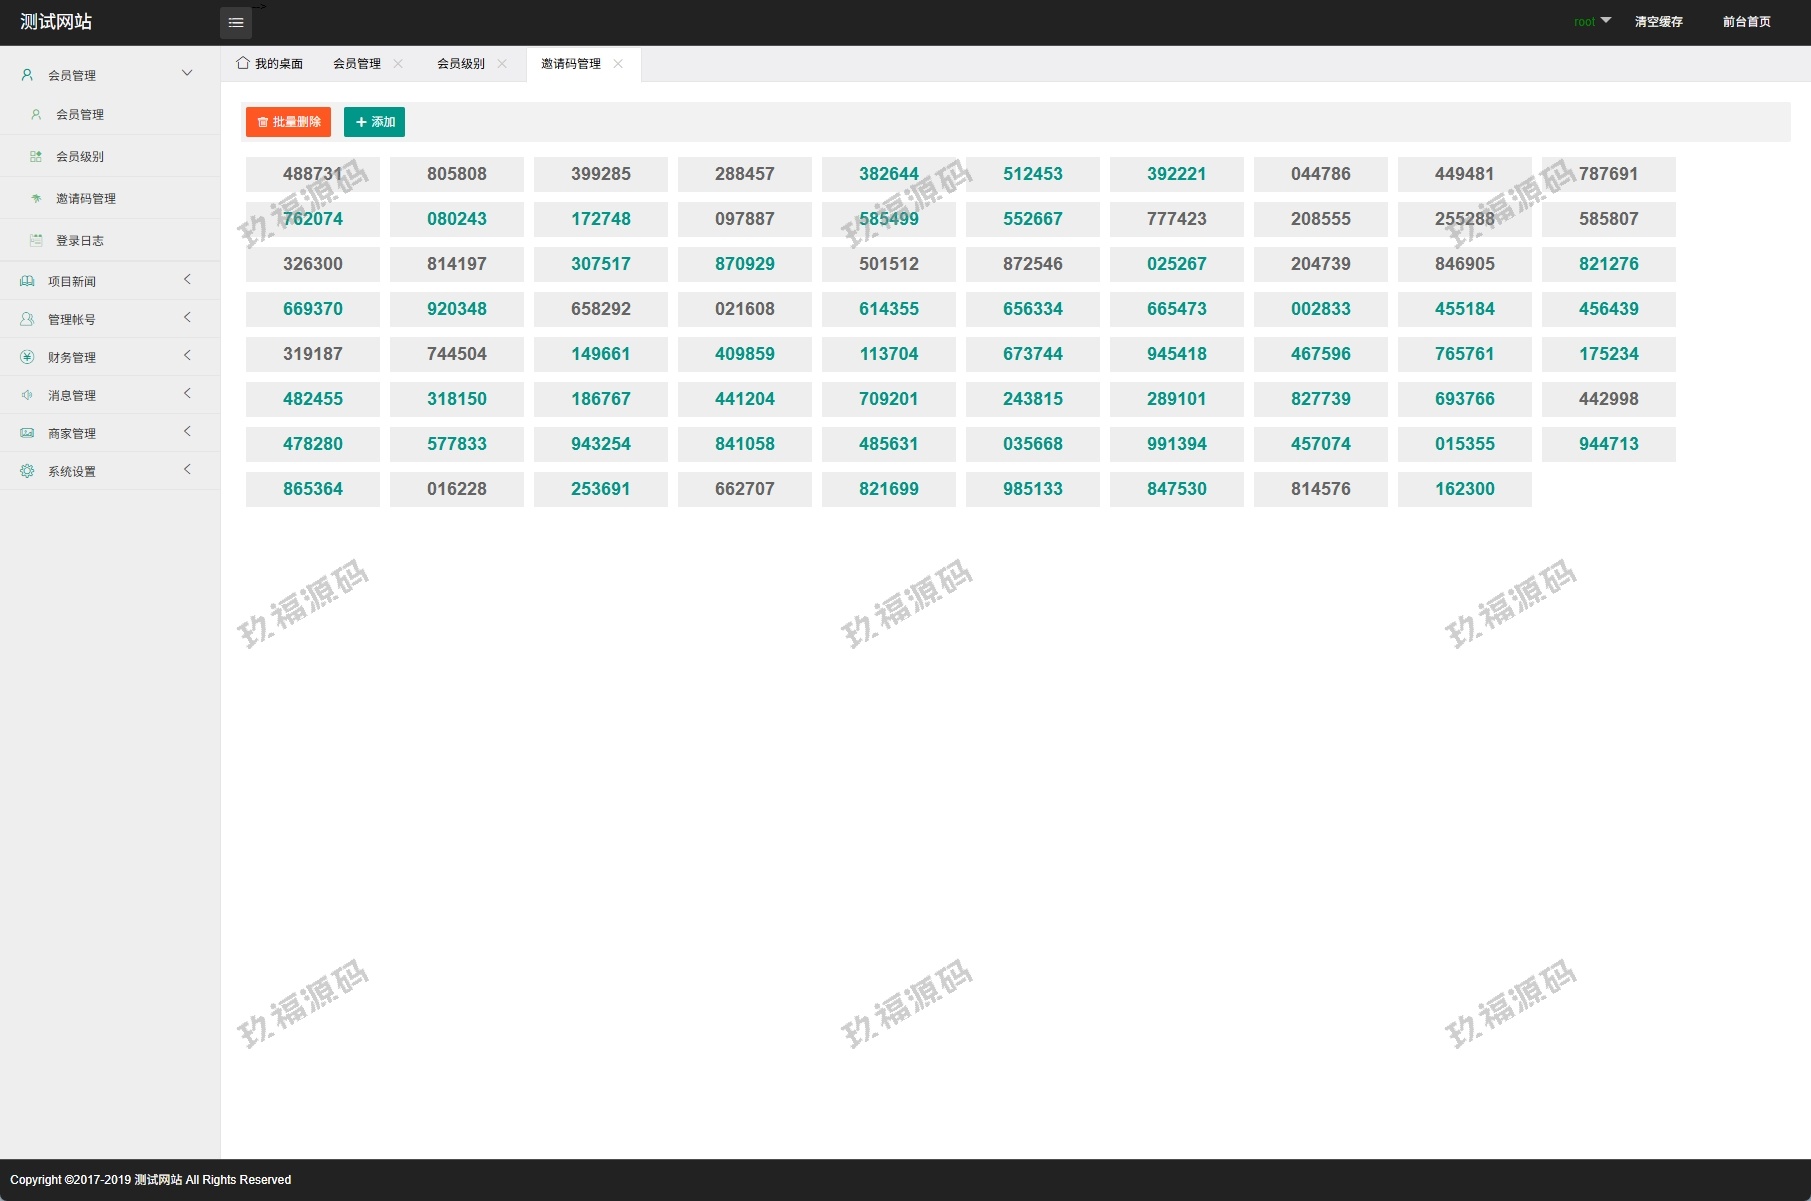The image size is (1811, 1201).
Task: Select invitation code 488731
Action: point(312,174)
